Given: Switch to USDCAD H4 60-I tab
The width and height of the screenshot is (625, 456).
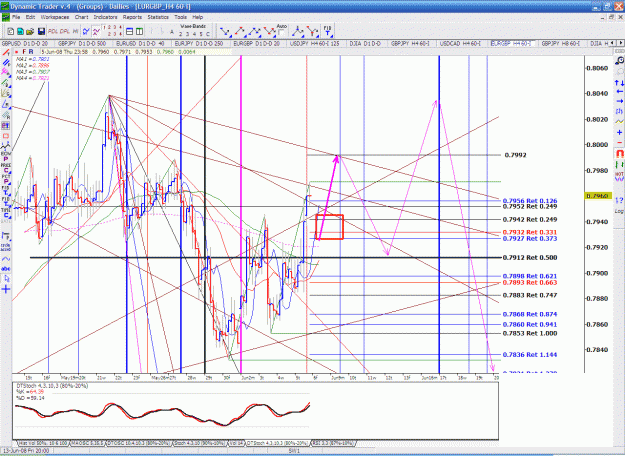Looking at the screenshot, I should pyautogui.click(x=460, y=43).
